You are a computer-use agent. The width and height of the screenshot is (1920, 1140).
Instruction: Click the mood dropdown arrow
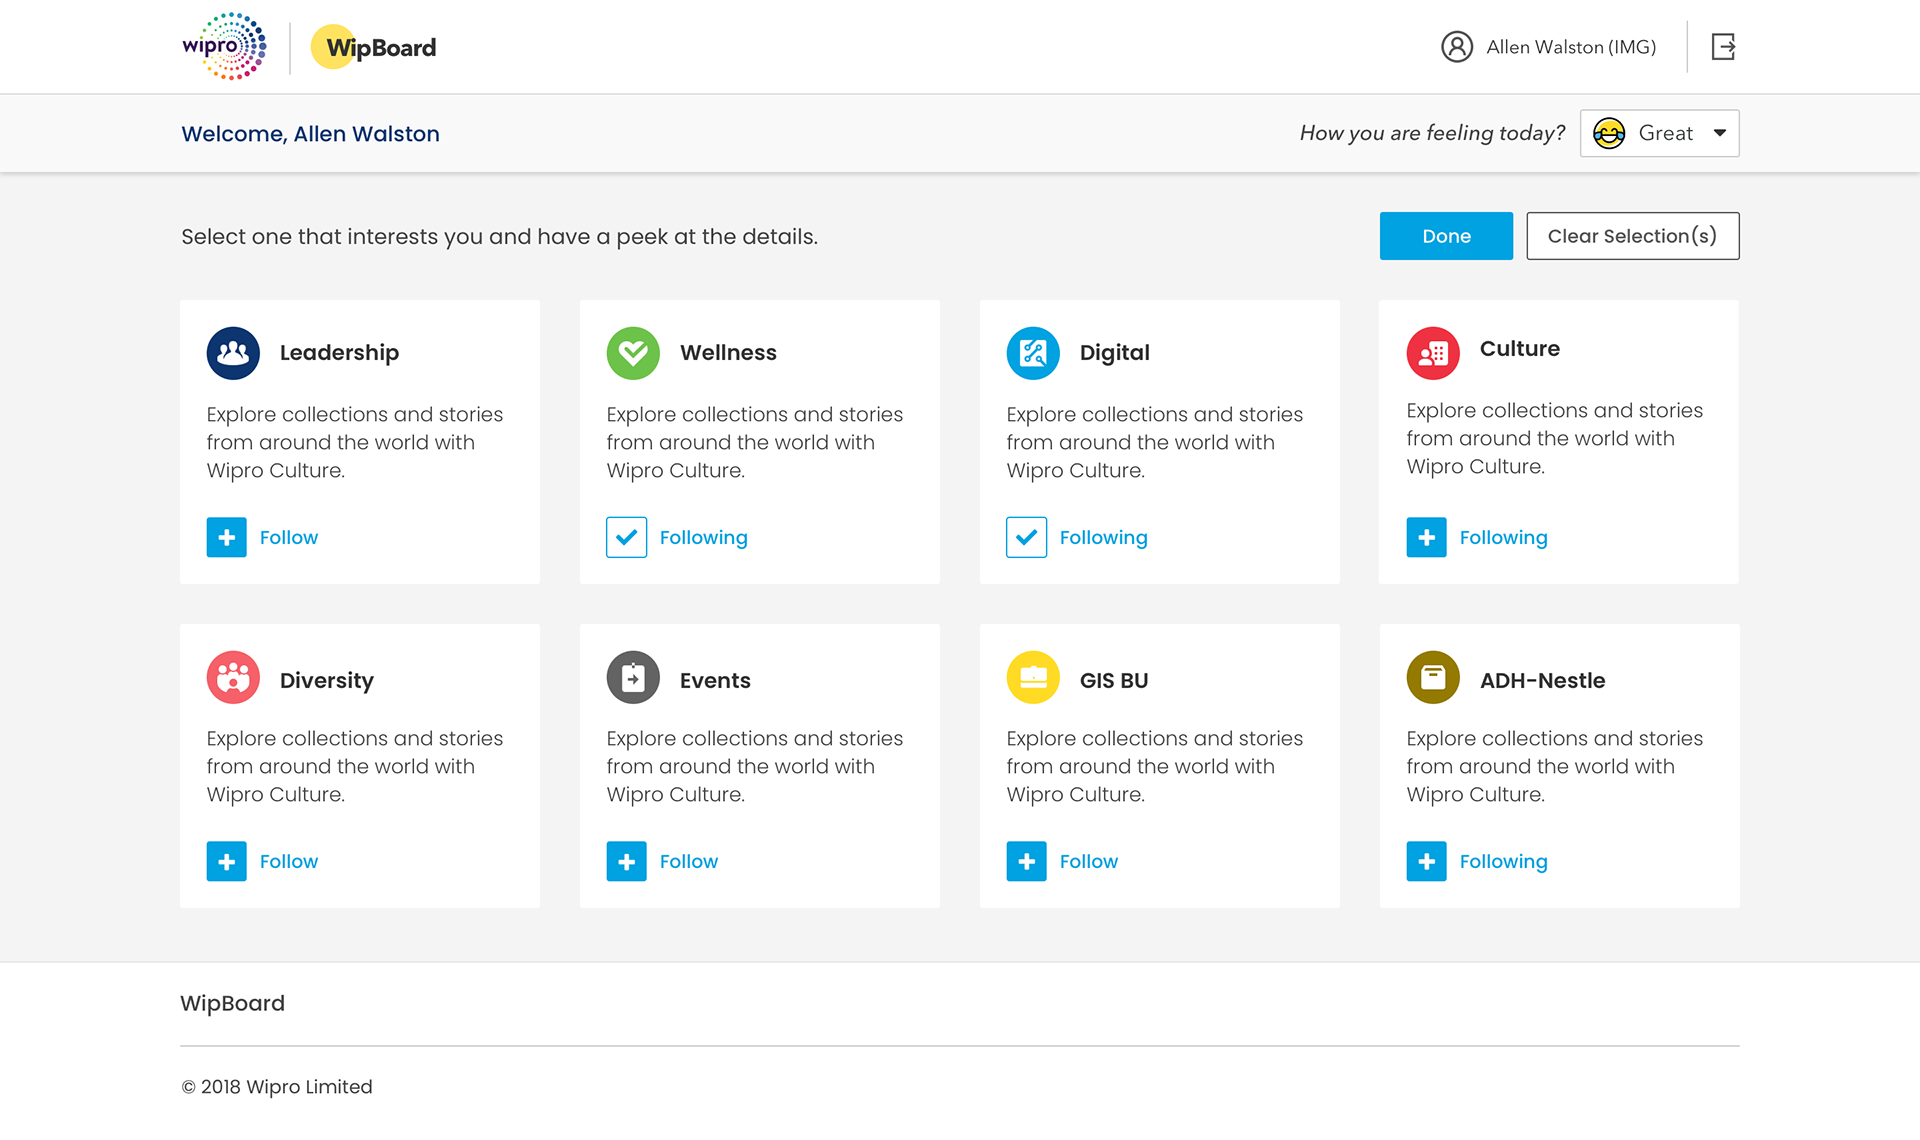tap(1720, 133)
